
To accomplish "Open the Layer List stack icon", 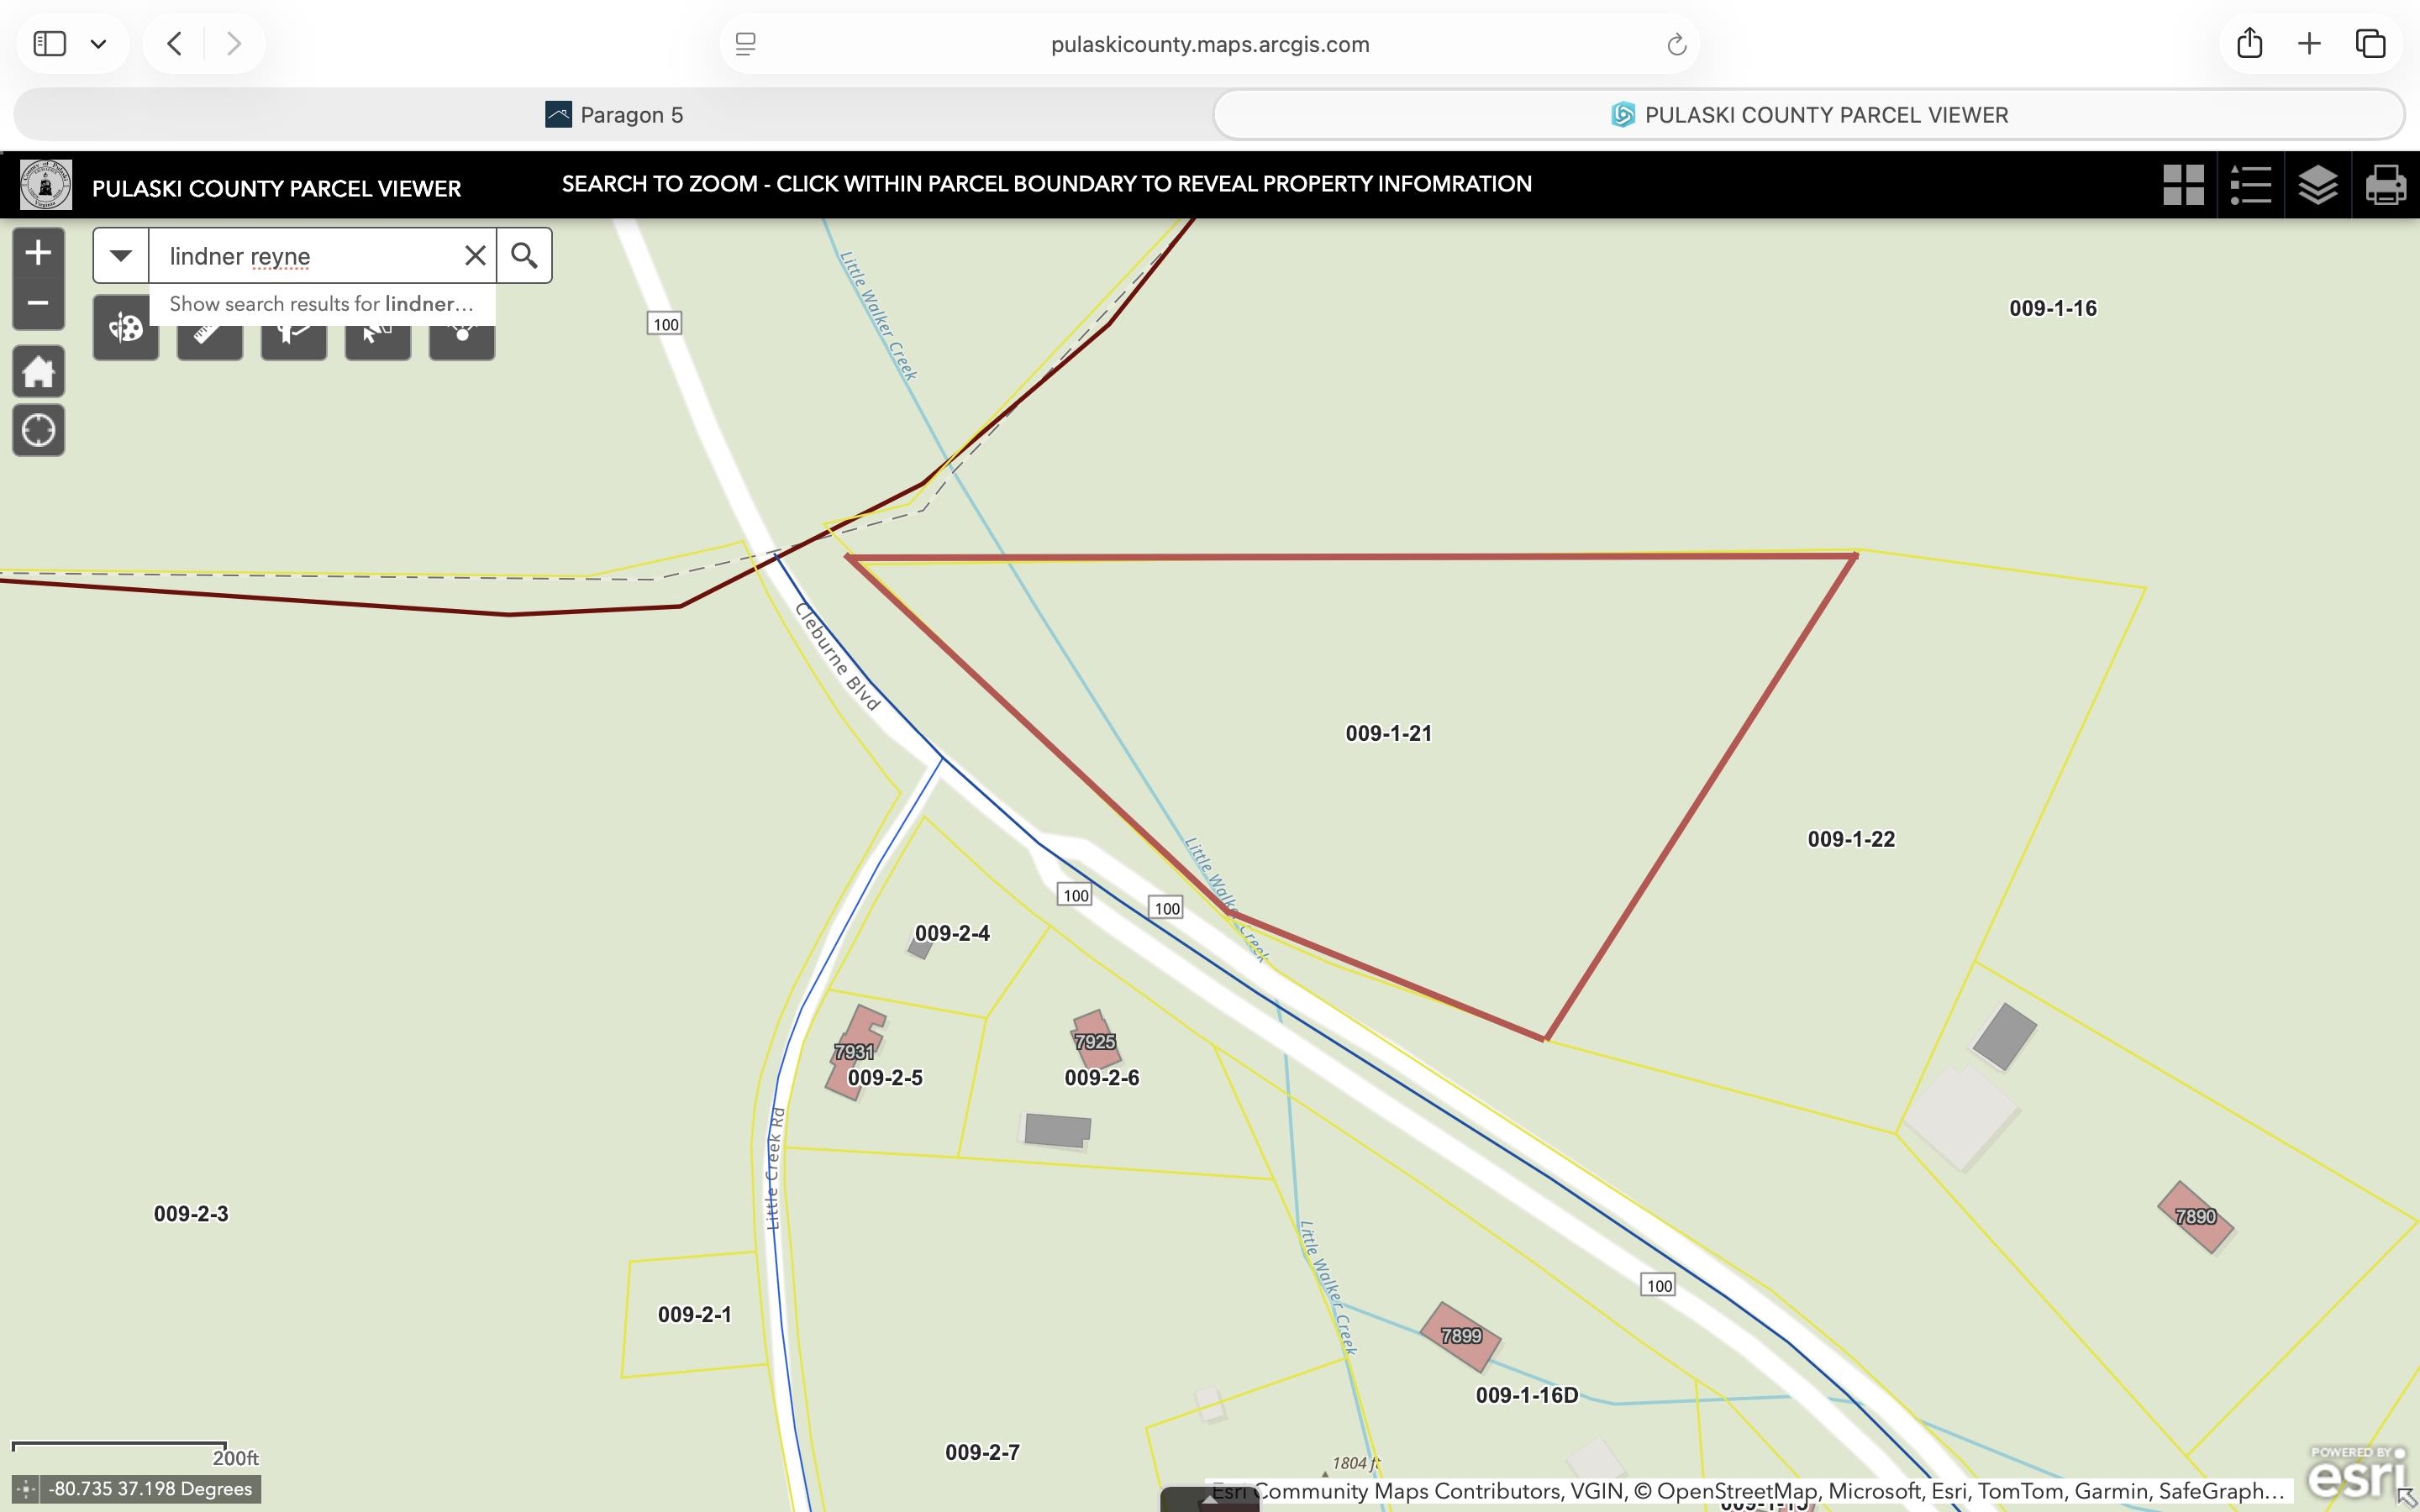I will (x=2317, y=185).
